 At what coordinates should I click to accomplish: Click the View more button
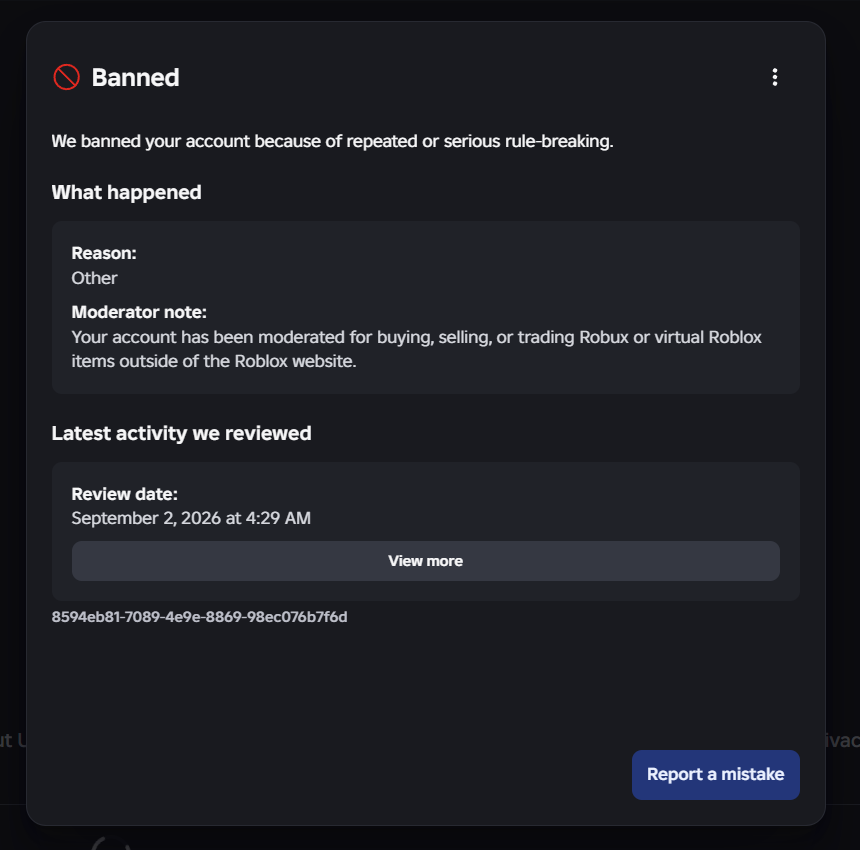click(426, 561)
